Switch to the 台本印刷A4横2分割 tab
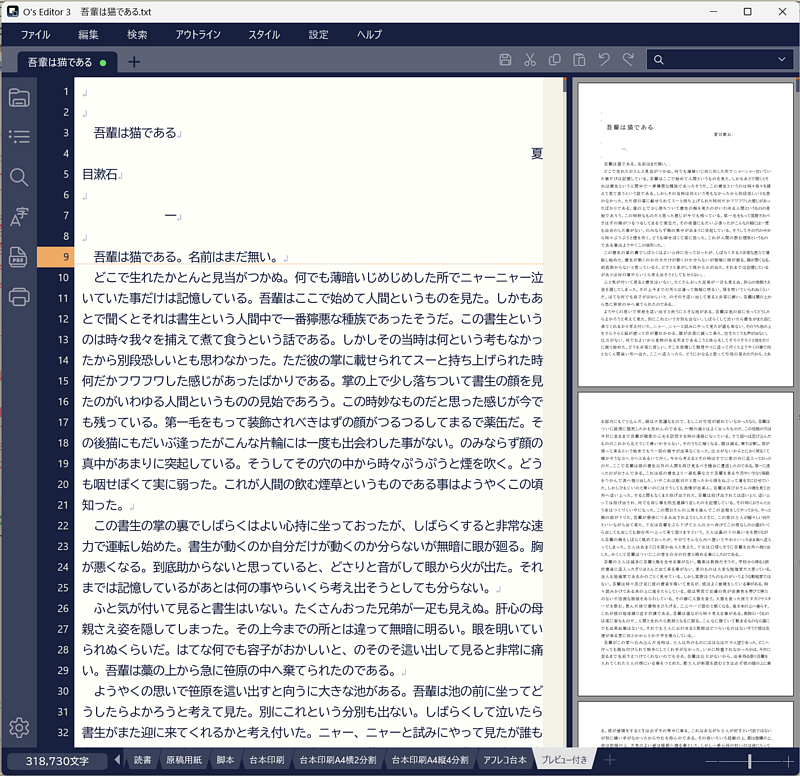Image resolution: width=800 pixels, height=776 pixels. click(338, 760)
